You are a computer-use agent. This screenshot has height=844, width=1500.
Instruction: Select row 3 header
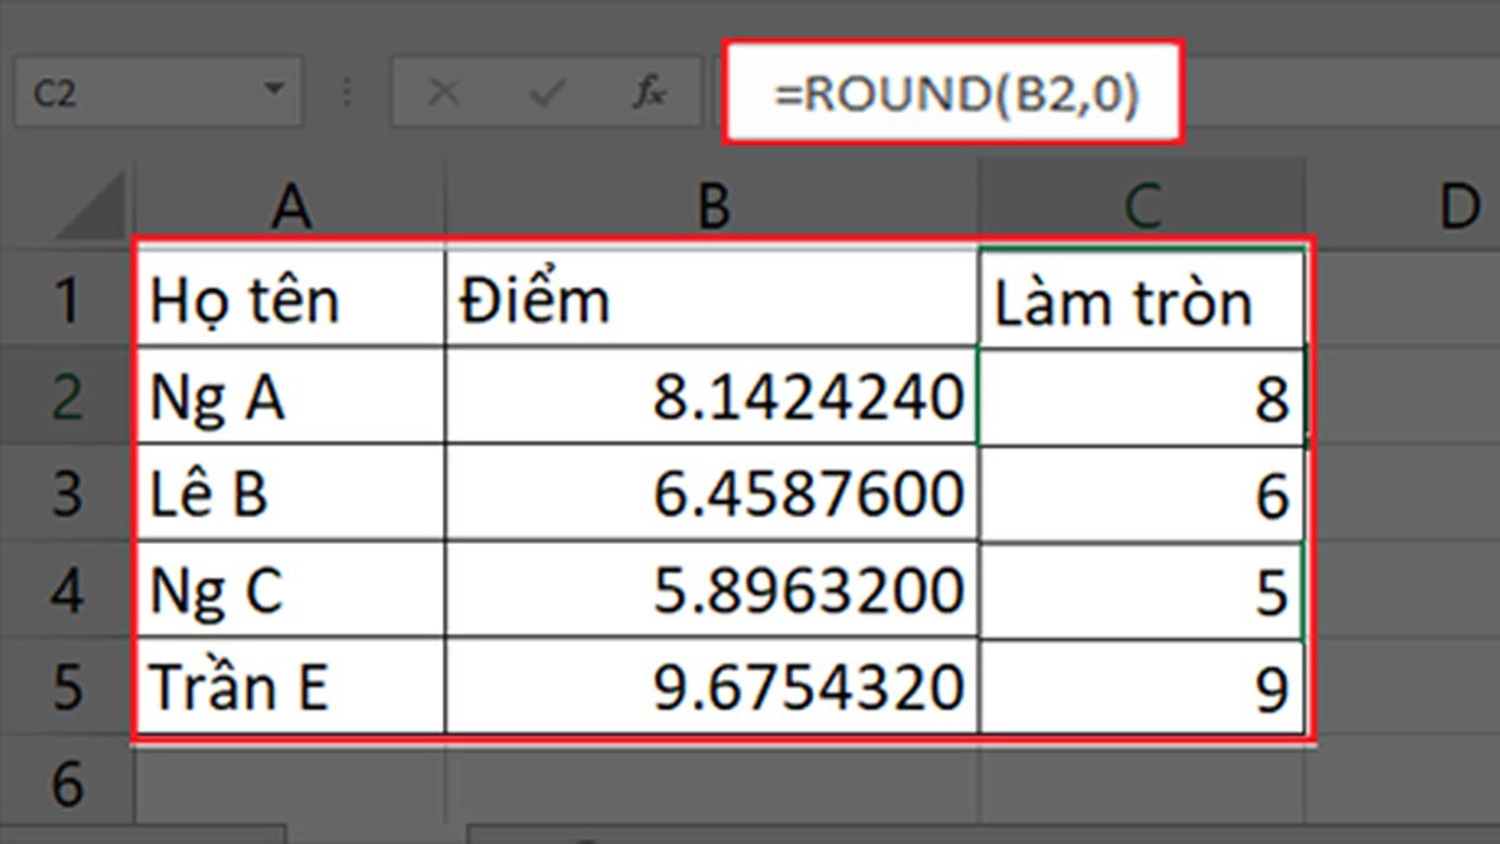click(67, 493)
